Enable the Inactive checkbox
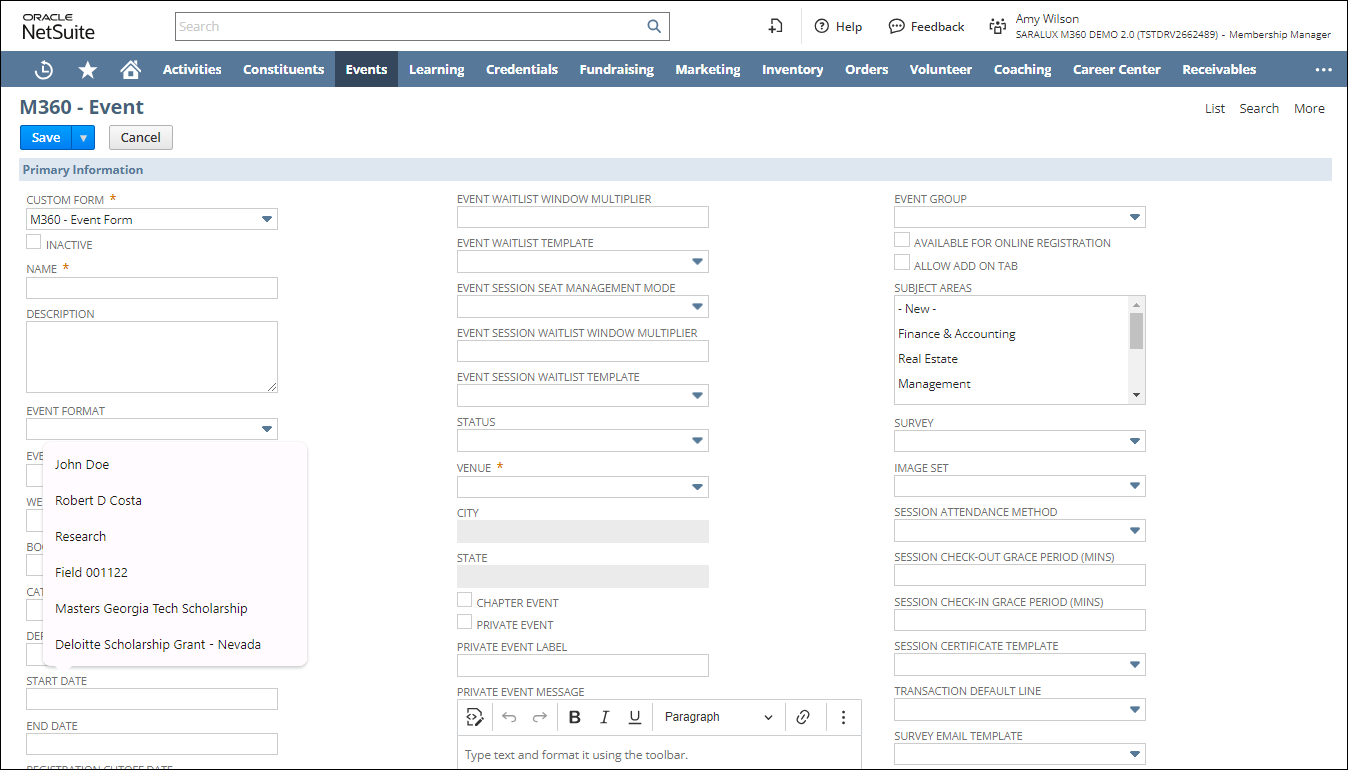1348x770 pixels. tap(34, 242)
